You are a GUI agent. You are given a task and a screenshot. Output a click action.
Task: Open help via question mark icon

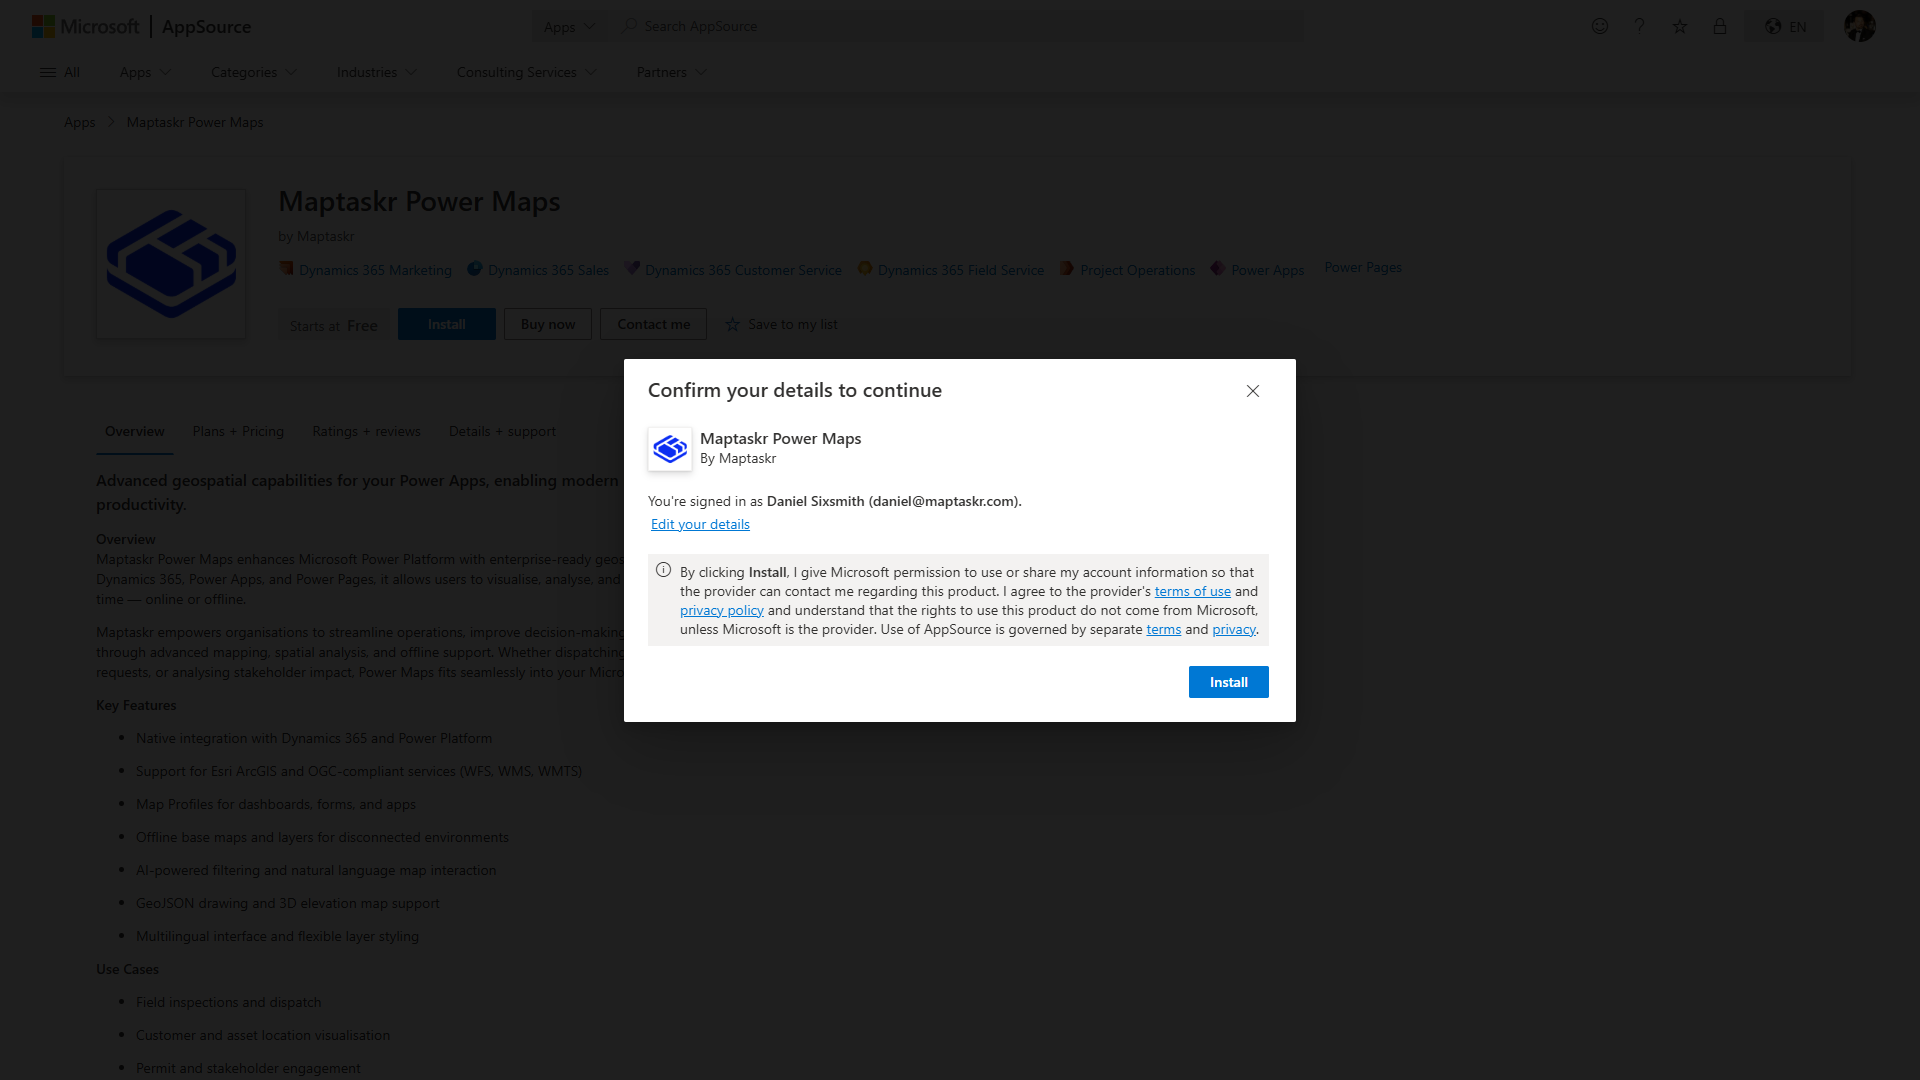tap(1639, 26)
